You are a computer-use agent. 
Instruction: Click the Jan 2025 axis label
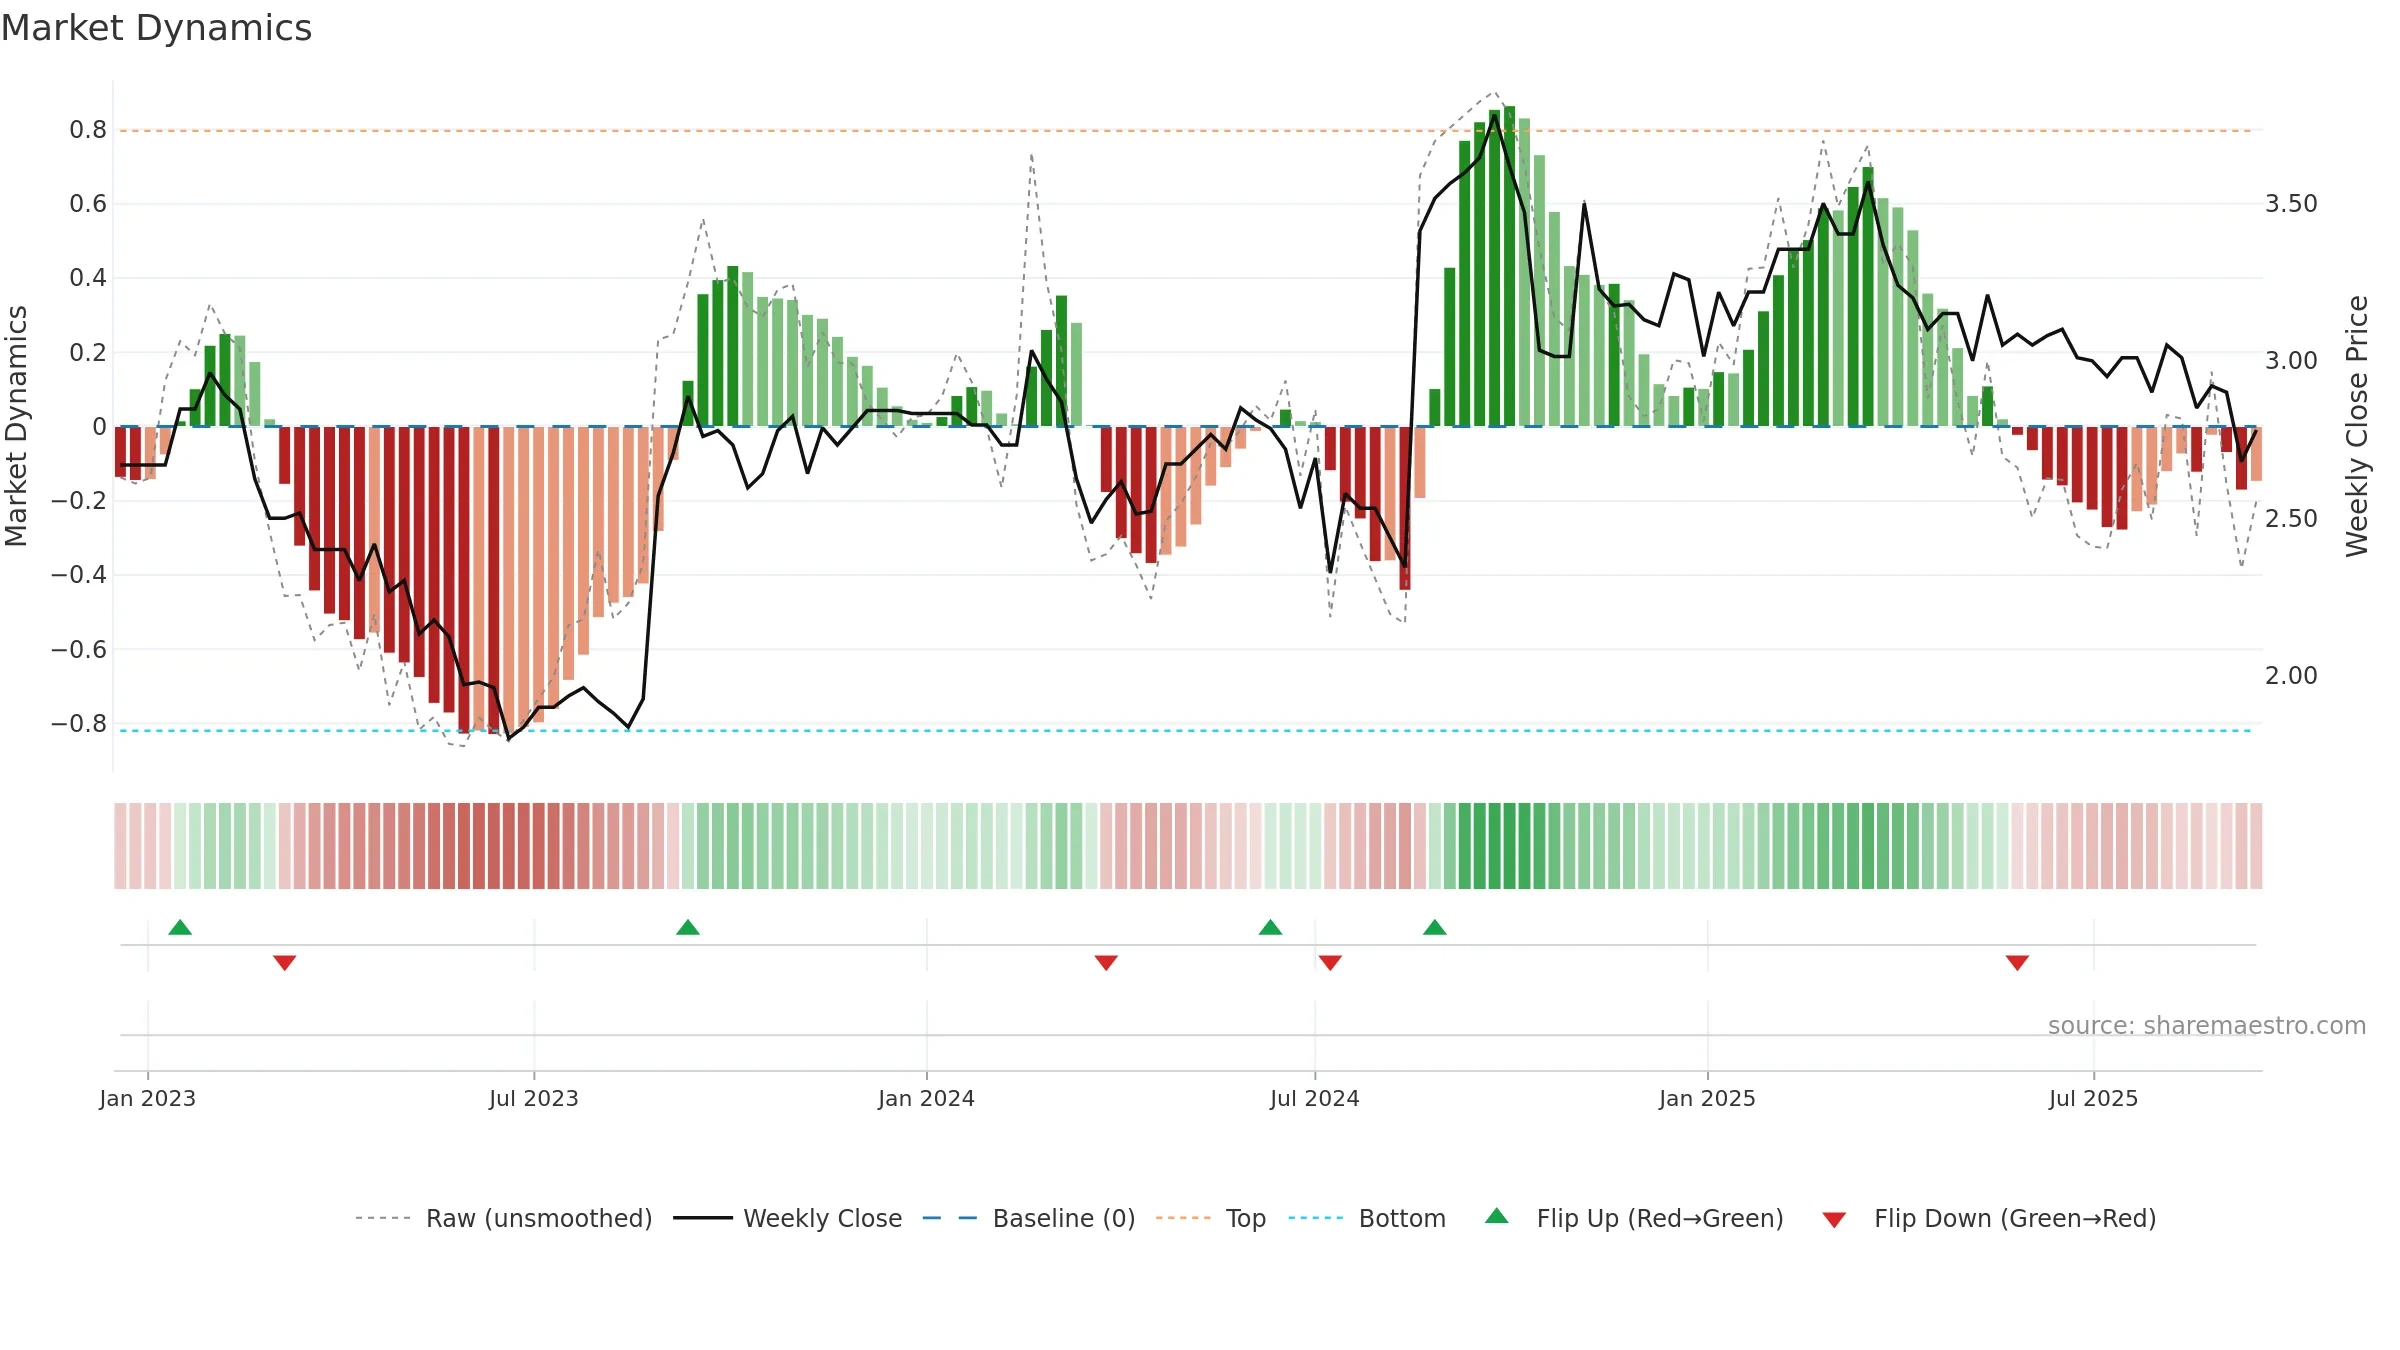click(1708, 1098)
